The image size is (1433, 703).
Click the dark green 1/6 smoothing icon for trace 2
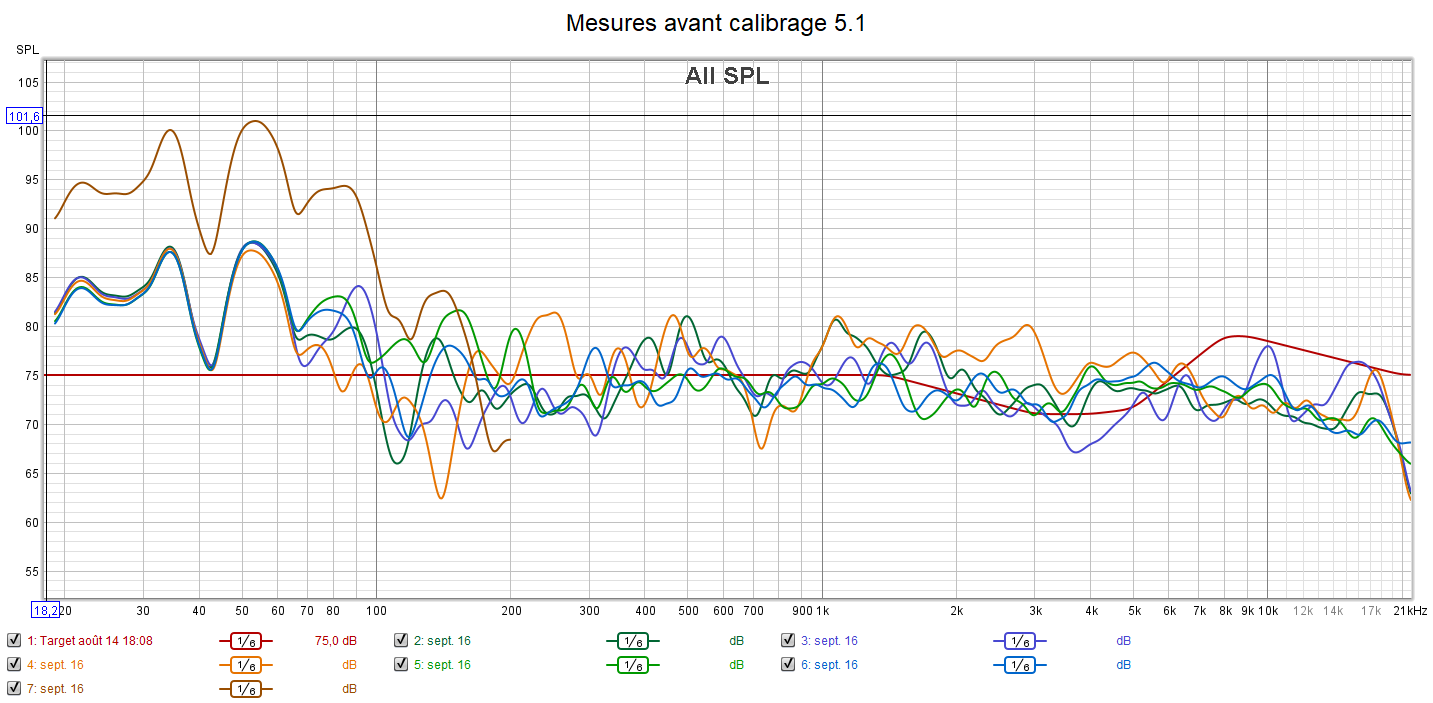[632, 641]
